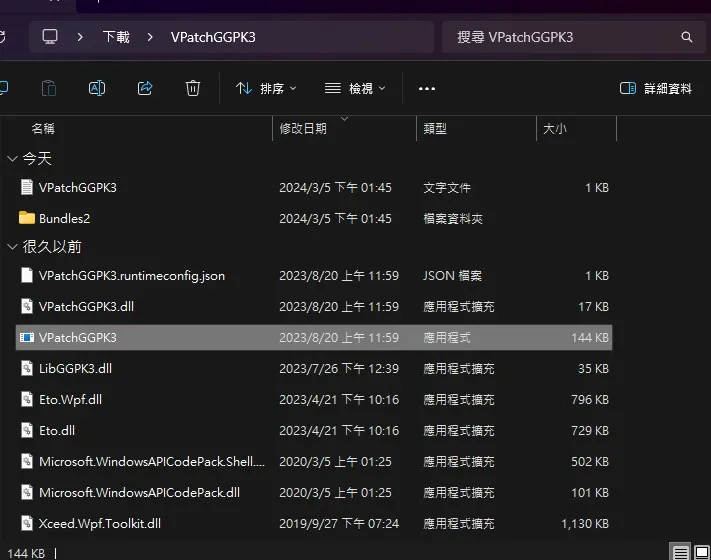This screenshot has width=711, height=560.
Task: Select Microsoft.WindowsAPICodePack.dll file
Action: (314, 492)
